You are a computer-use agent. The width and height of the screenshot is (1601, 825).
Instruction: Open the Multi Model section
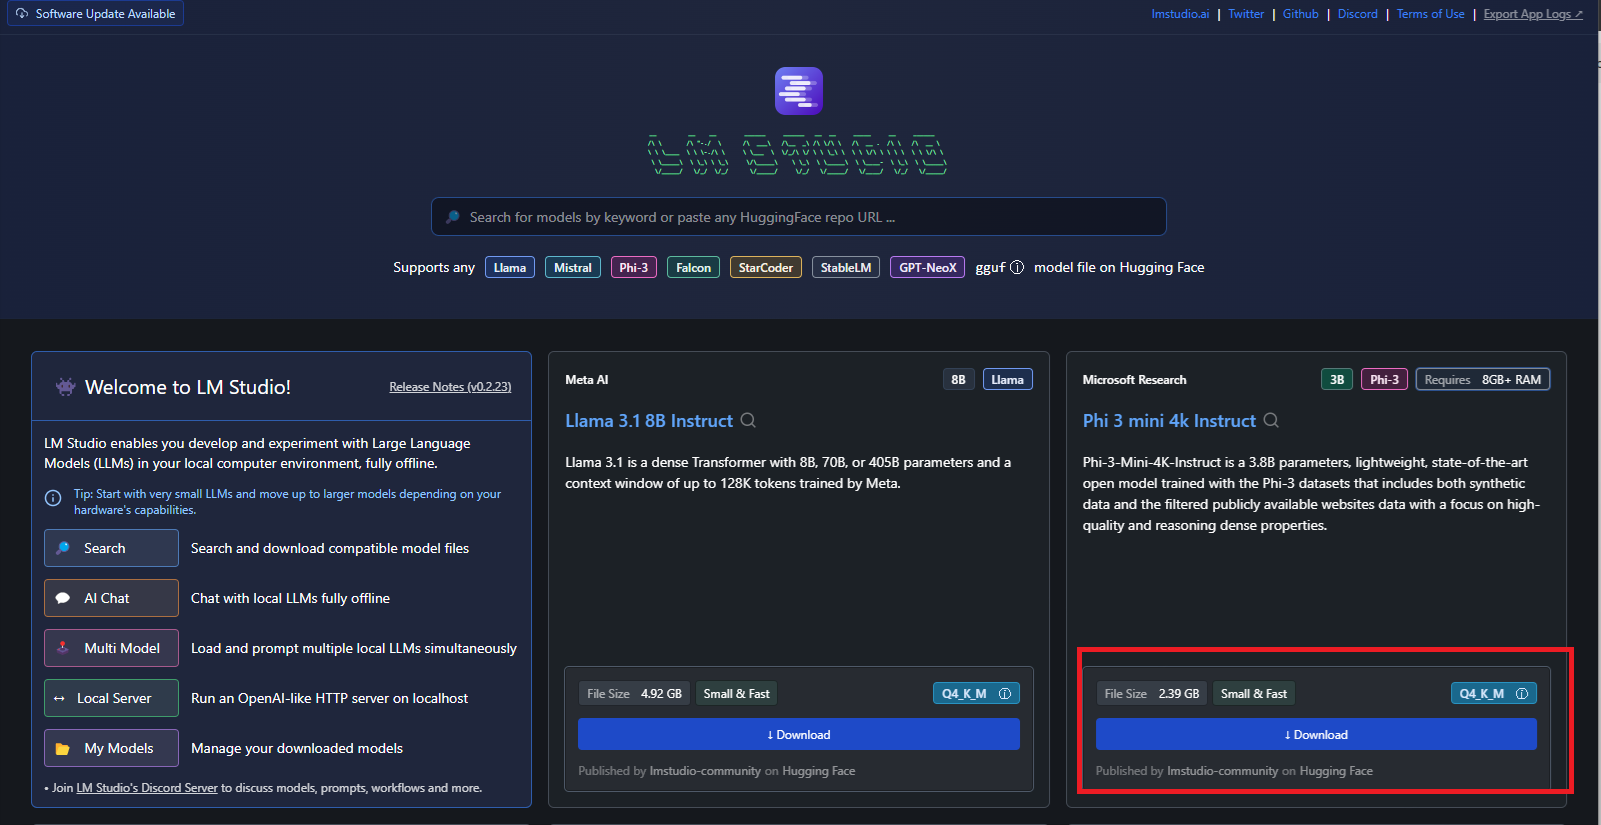pyautogui.click(x=111, y=648)
